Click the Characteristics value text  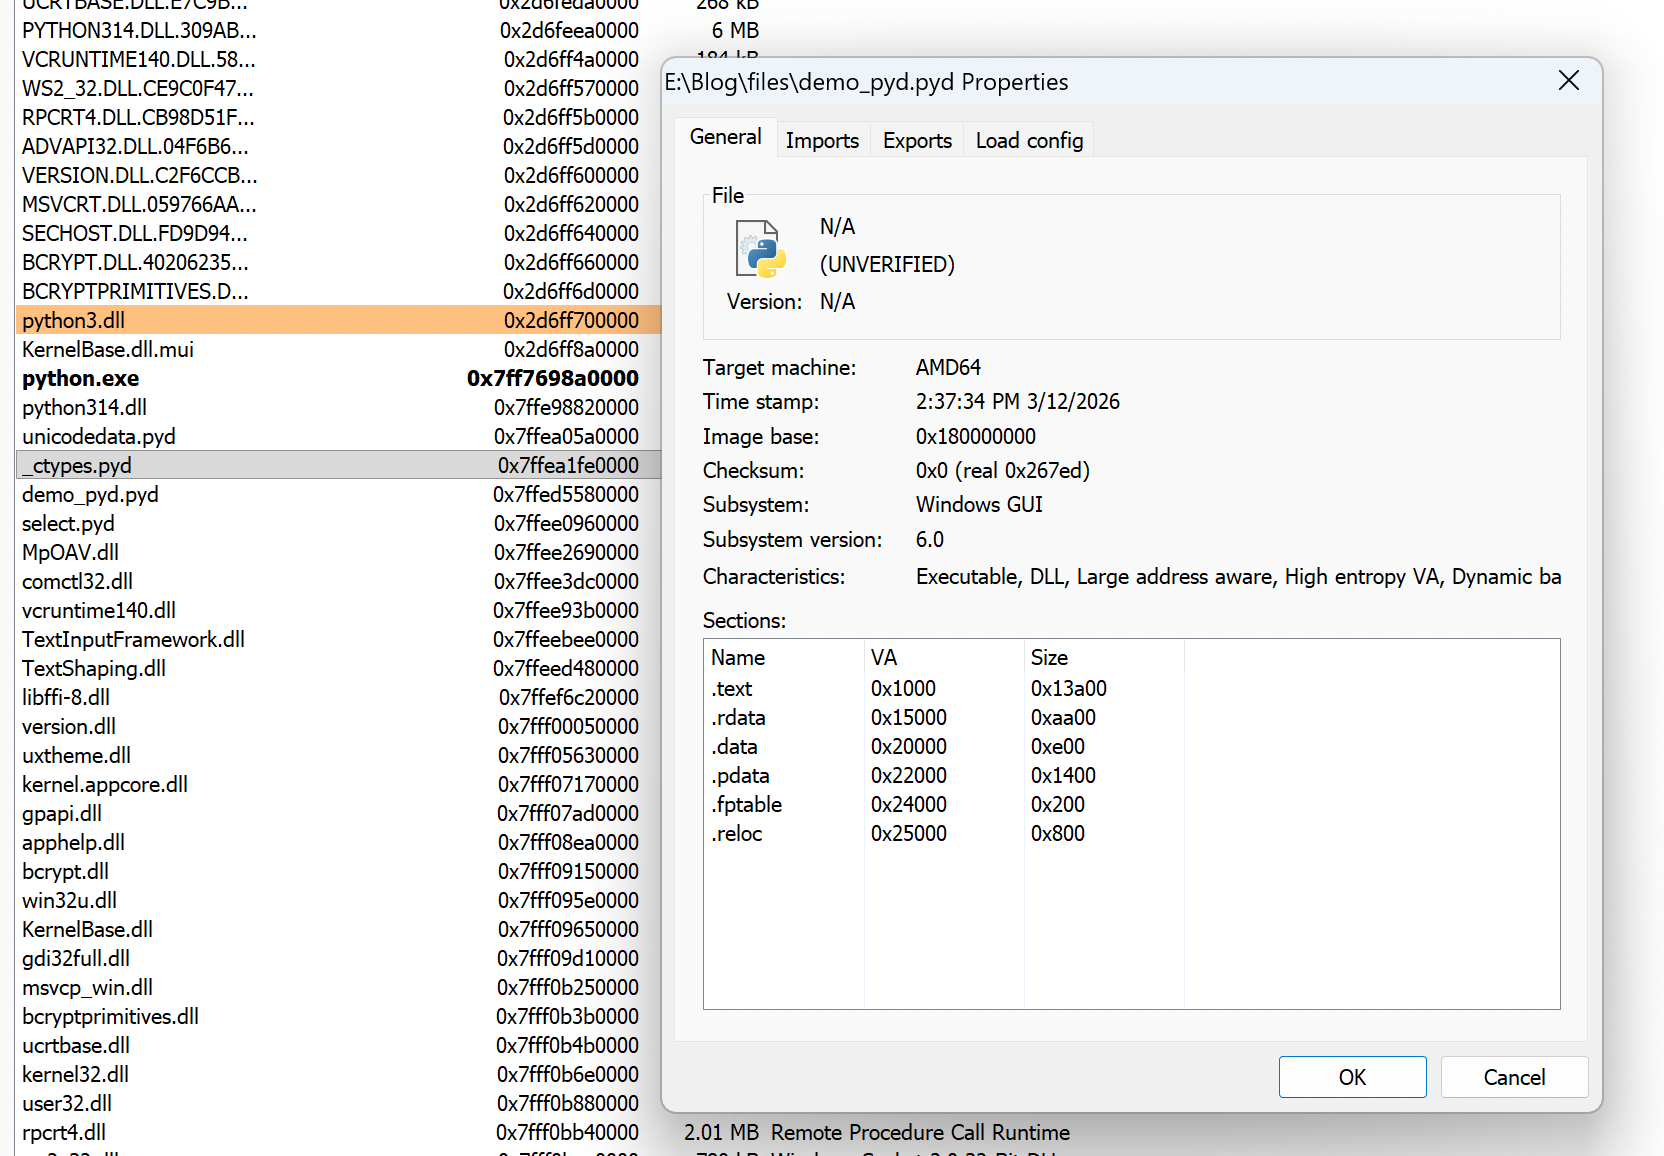(x=1238, y=577)
